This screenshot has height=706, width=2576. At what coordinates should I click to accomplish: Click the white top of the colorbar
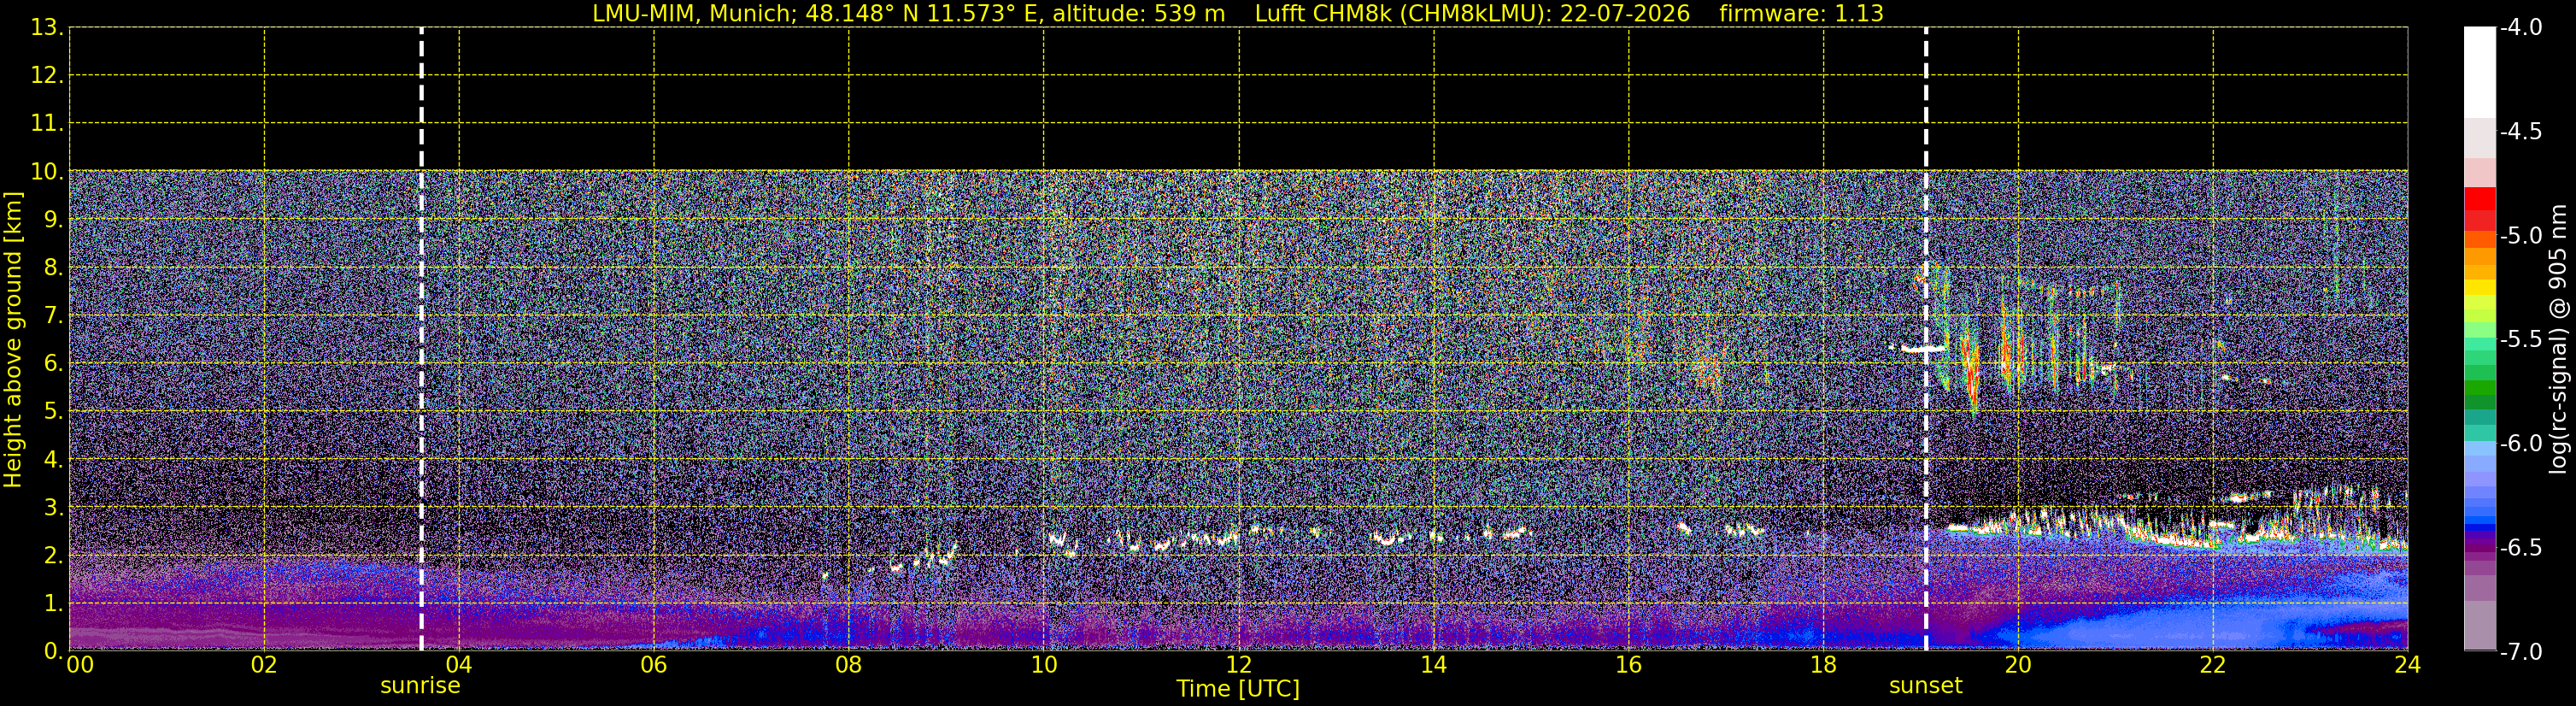point(2479,72)
